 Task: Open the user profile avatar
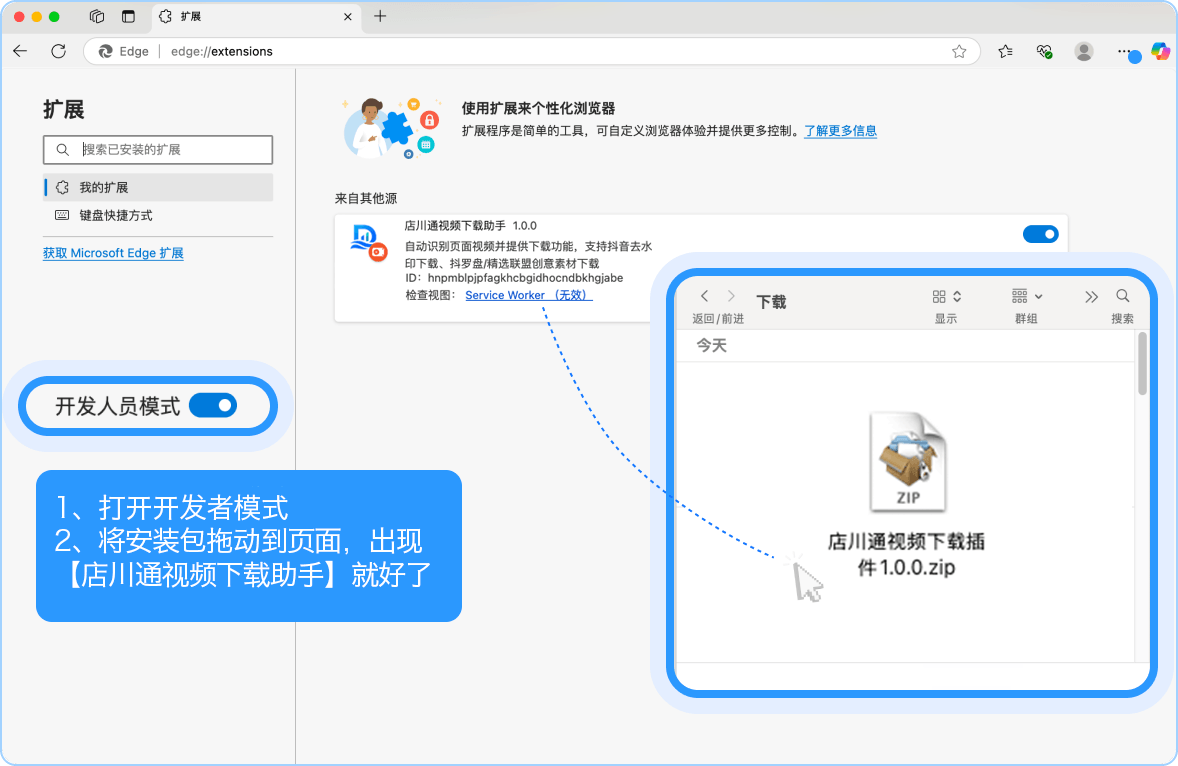tap(1083, 51)
